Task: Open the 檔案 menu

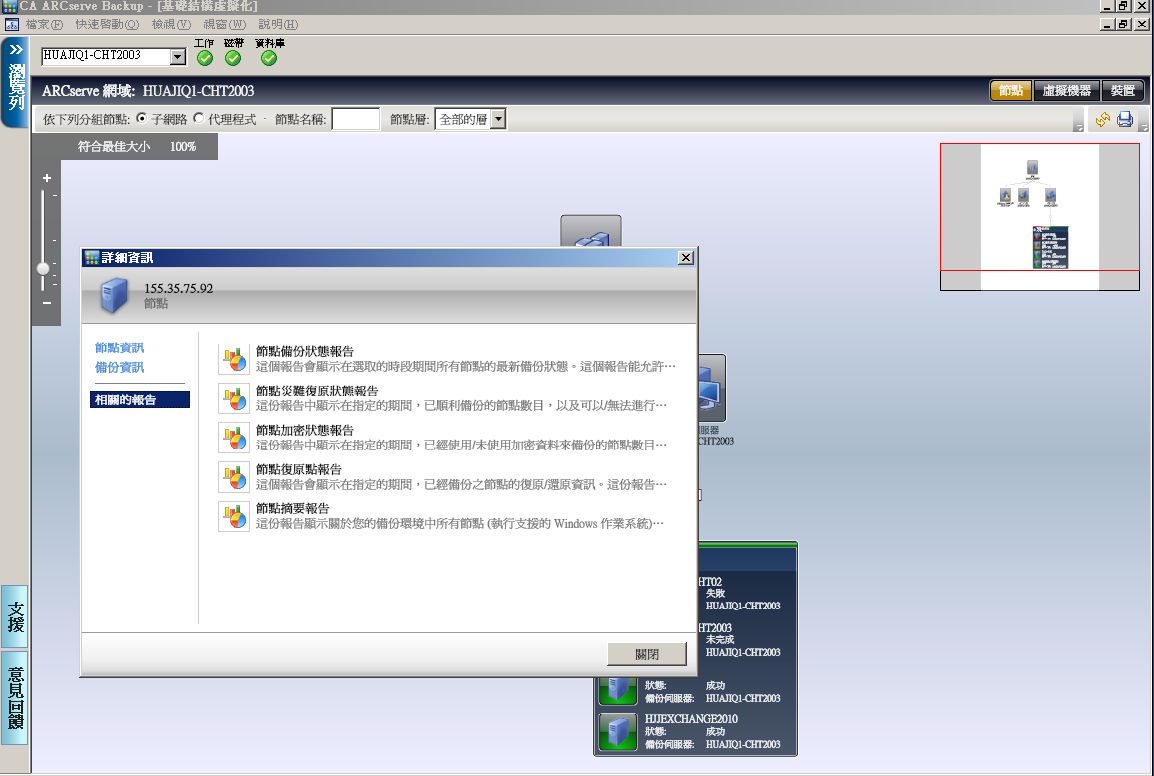Action: [44, 24]
